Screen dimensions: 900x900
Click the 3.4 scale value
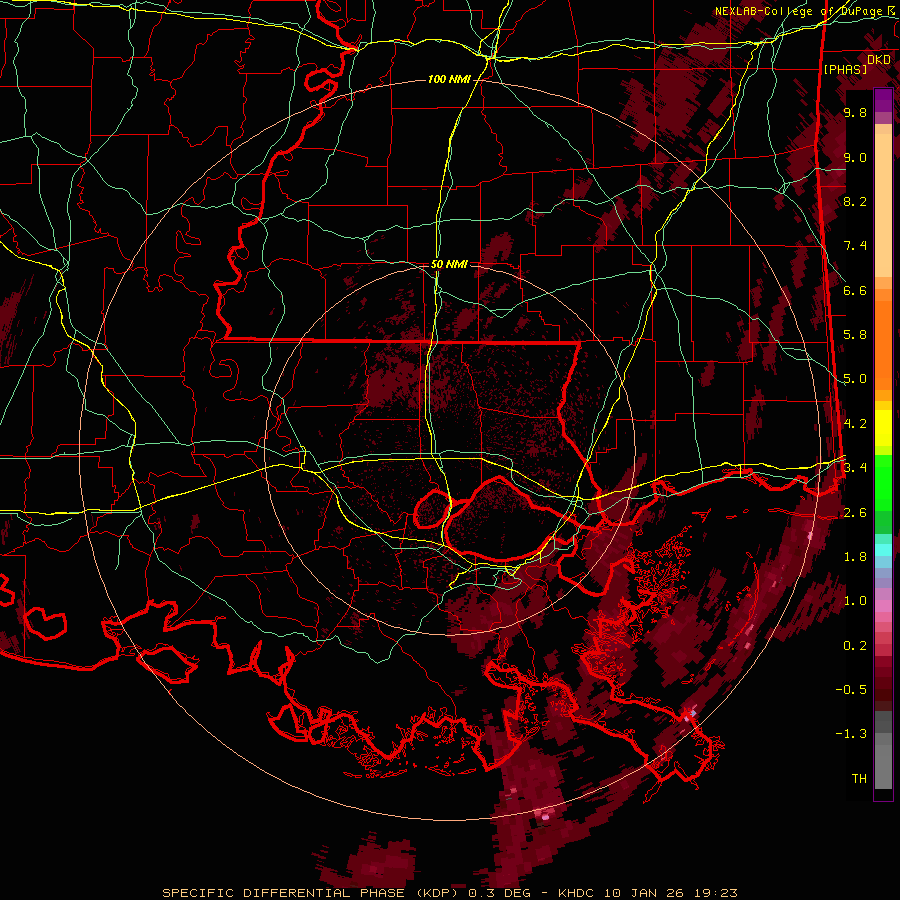coord(855,468)
